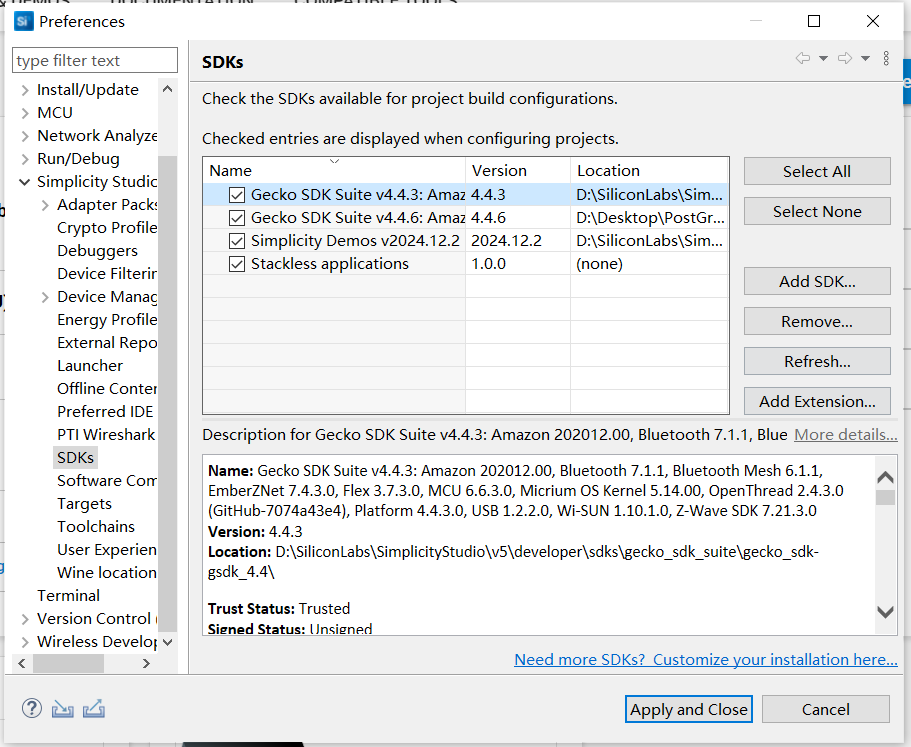Cancel the Preferences dialog
Screen dimensions: 911x747
(x=826, y=709)
